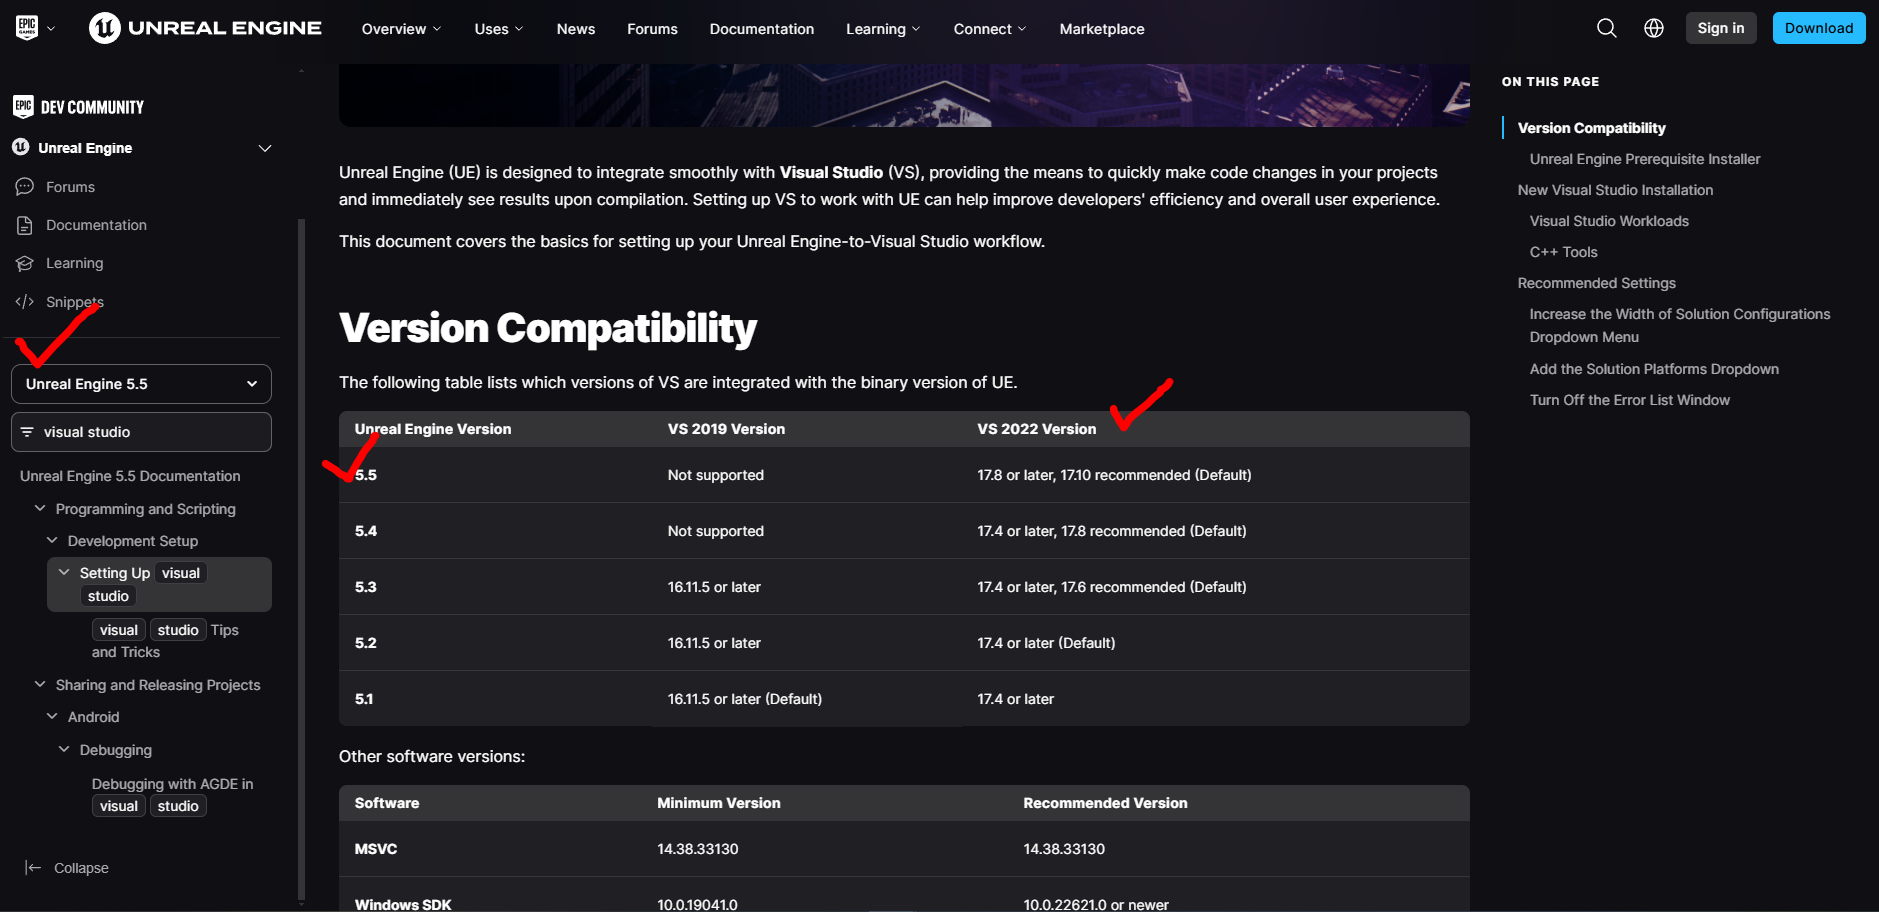This screenshot has width=1879, height=912.
Task: Jump to Unreal Engine Prerequisite Installer section
Action: 1645,159
